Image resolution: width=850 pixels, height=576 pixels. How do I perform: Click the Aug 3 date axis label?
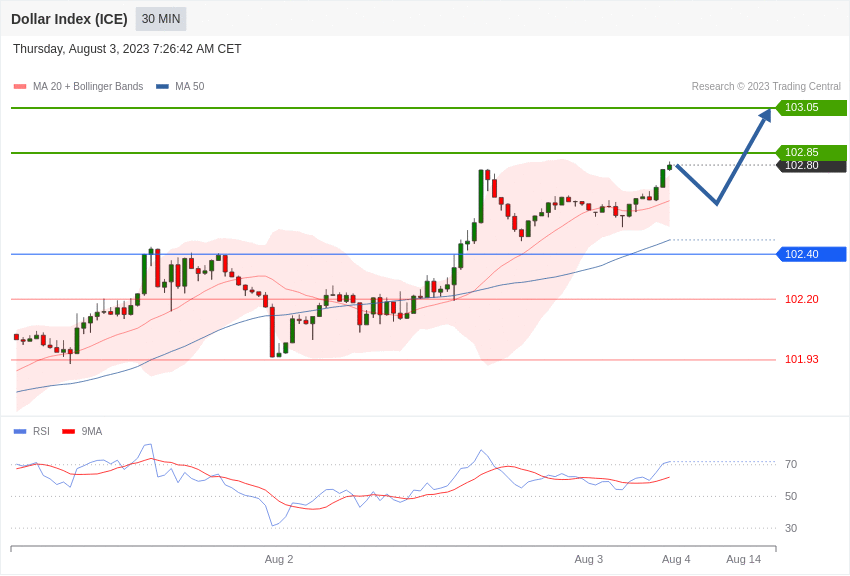[589, 559]
